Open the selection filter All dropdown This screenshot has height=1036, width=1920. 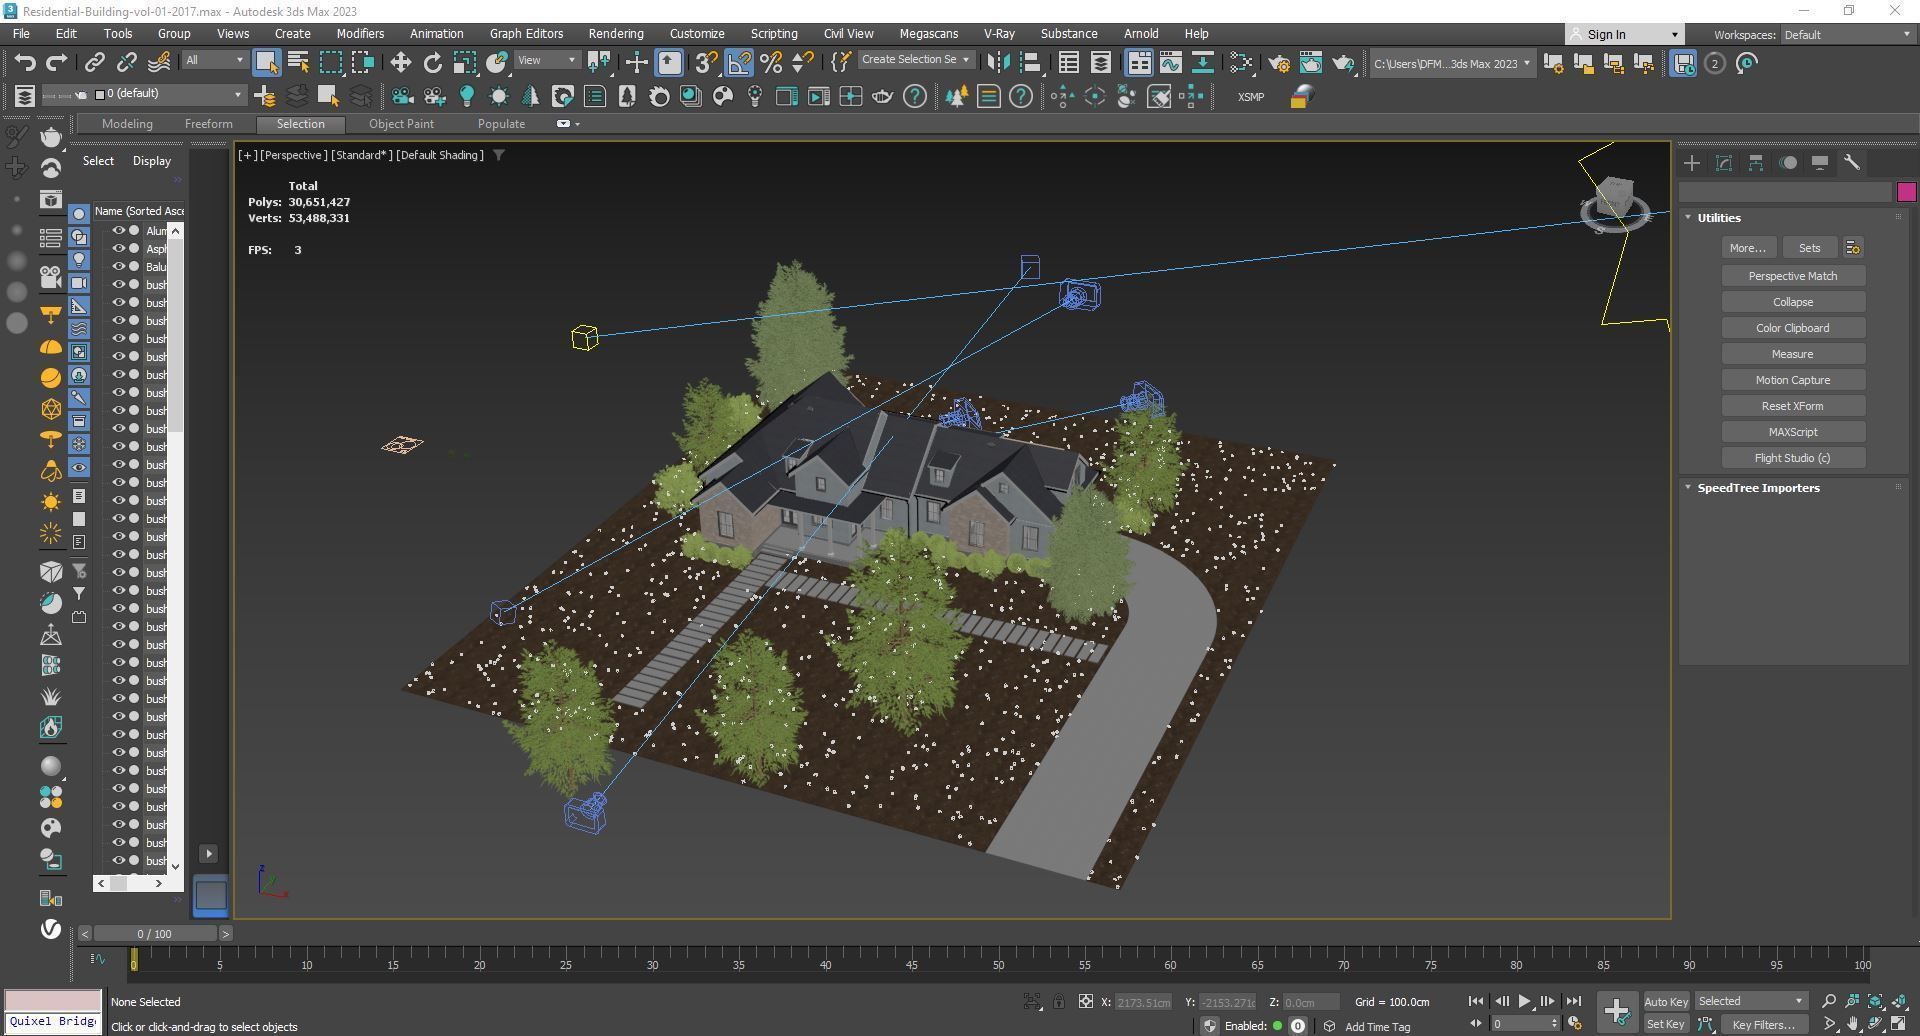point(214,60)
